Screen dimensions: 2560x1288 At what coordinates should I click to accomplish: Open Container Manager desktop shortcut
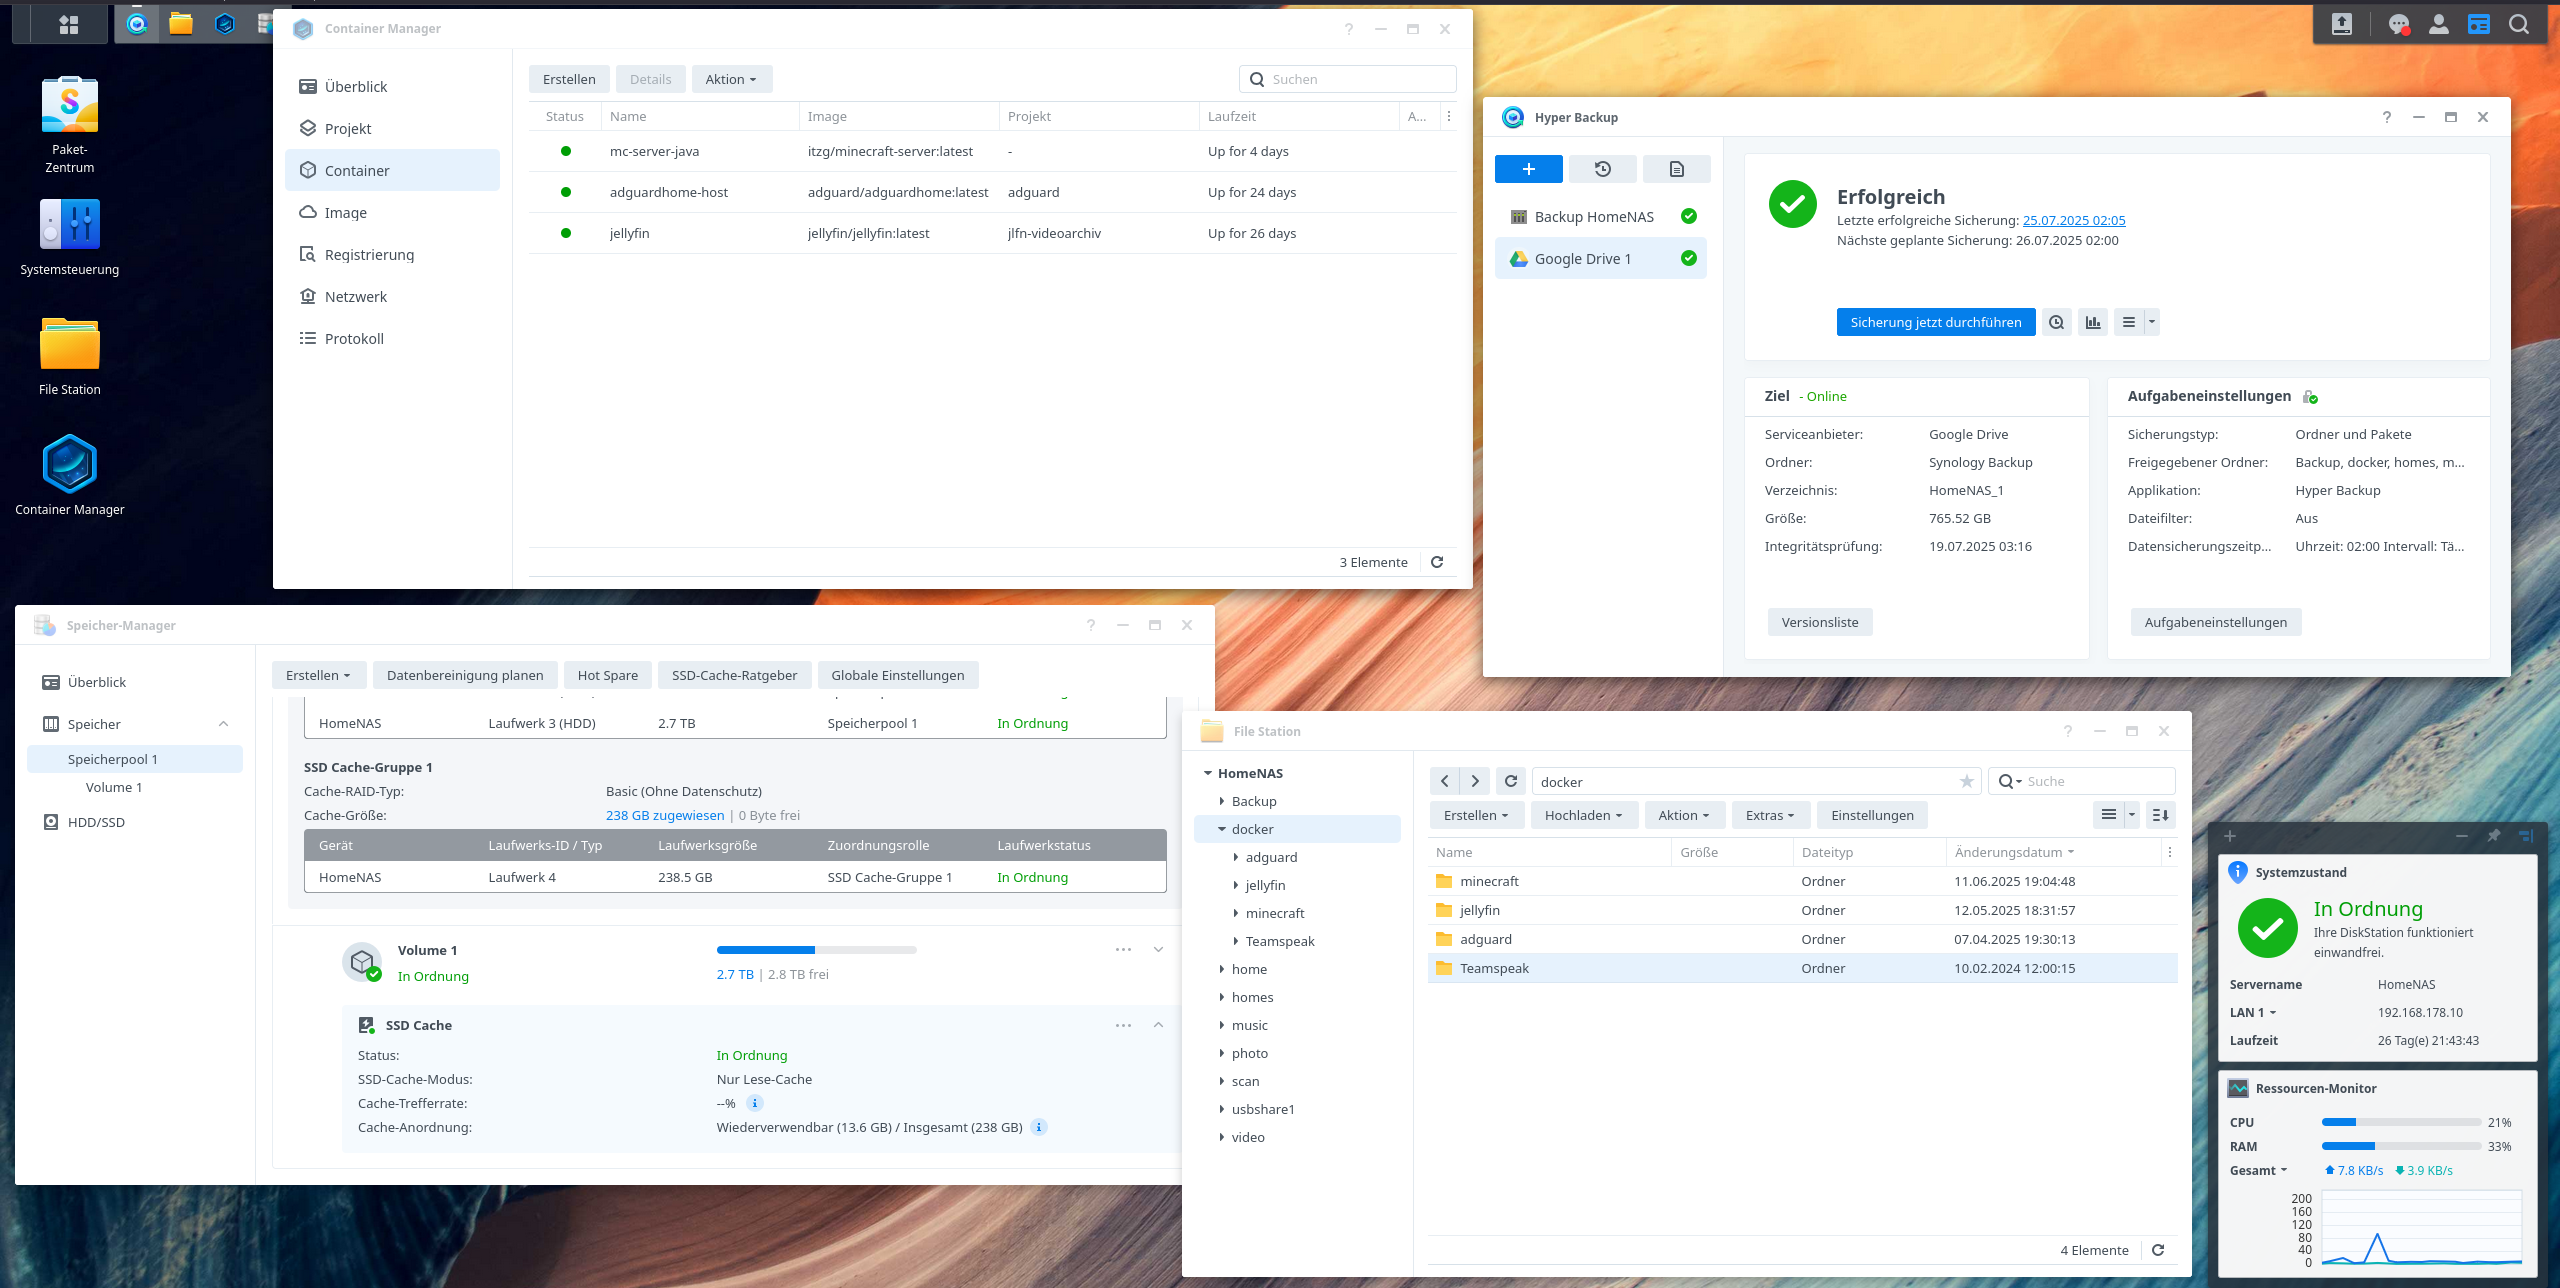[x=69, y=465]
